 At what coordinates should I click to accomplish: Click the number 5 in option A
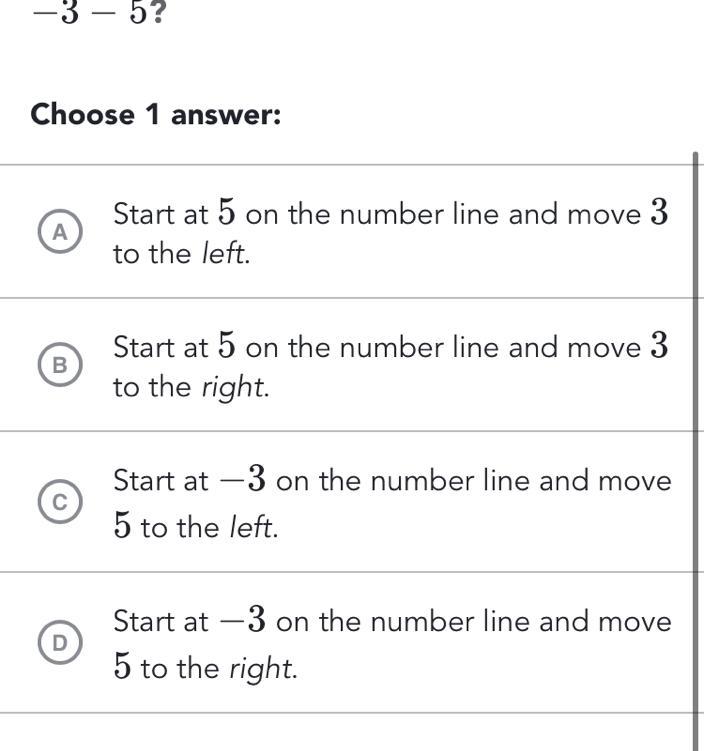227,213
